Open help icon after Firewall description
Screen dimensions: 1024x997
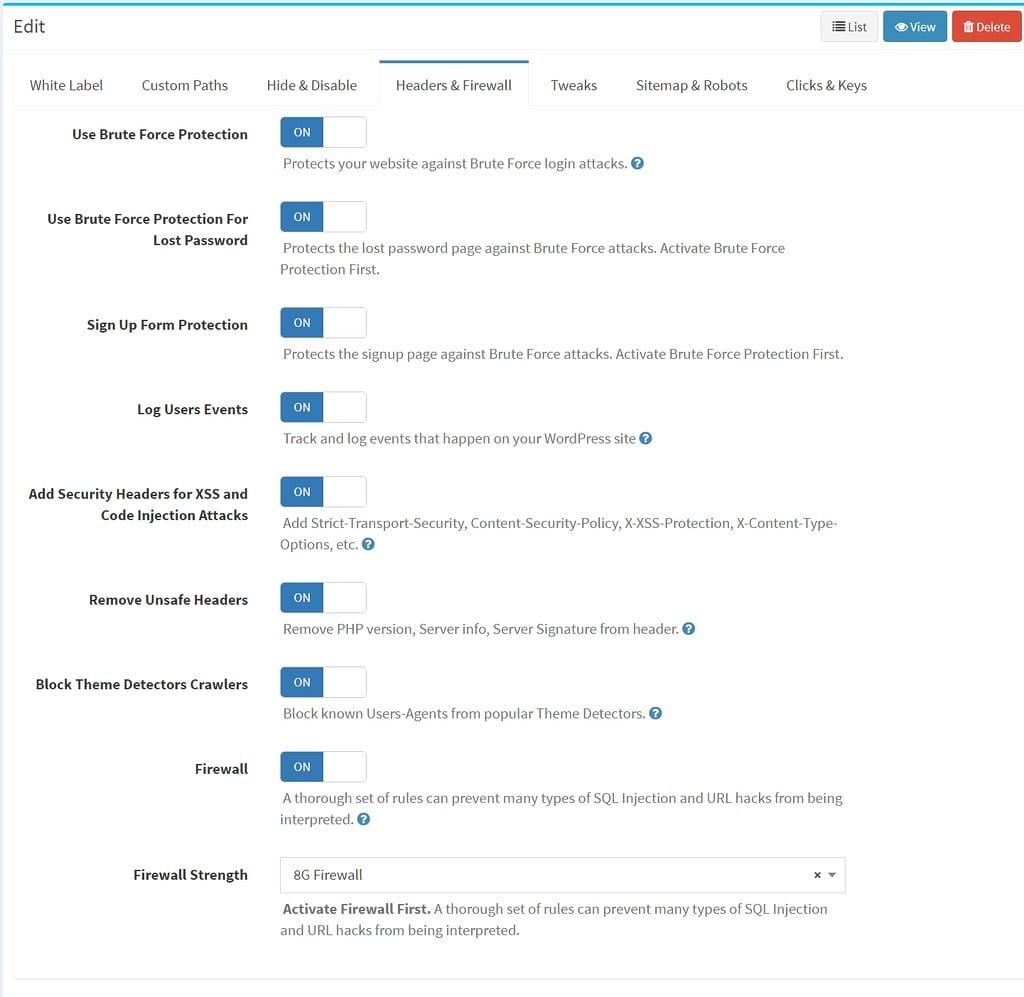(364, 819)
